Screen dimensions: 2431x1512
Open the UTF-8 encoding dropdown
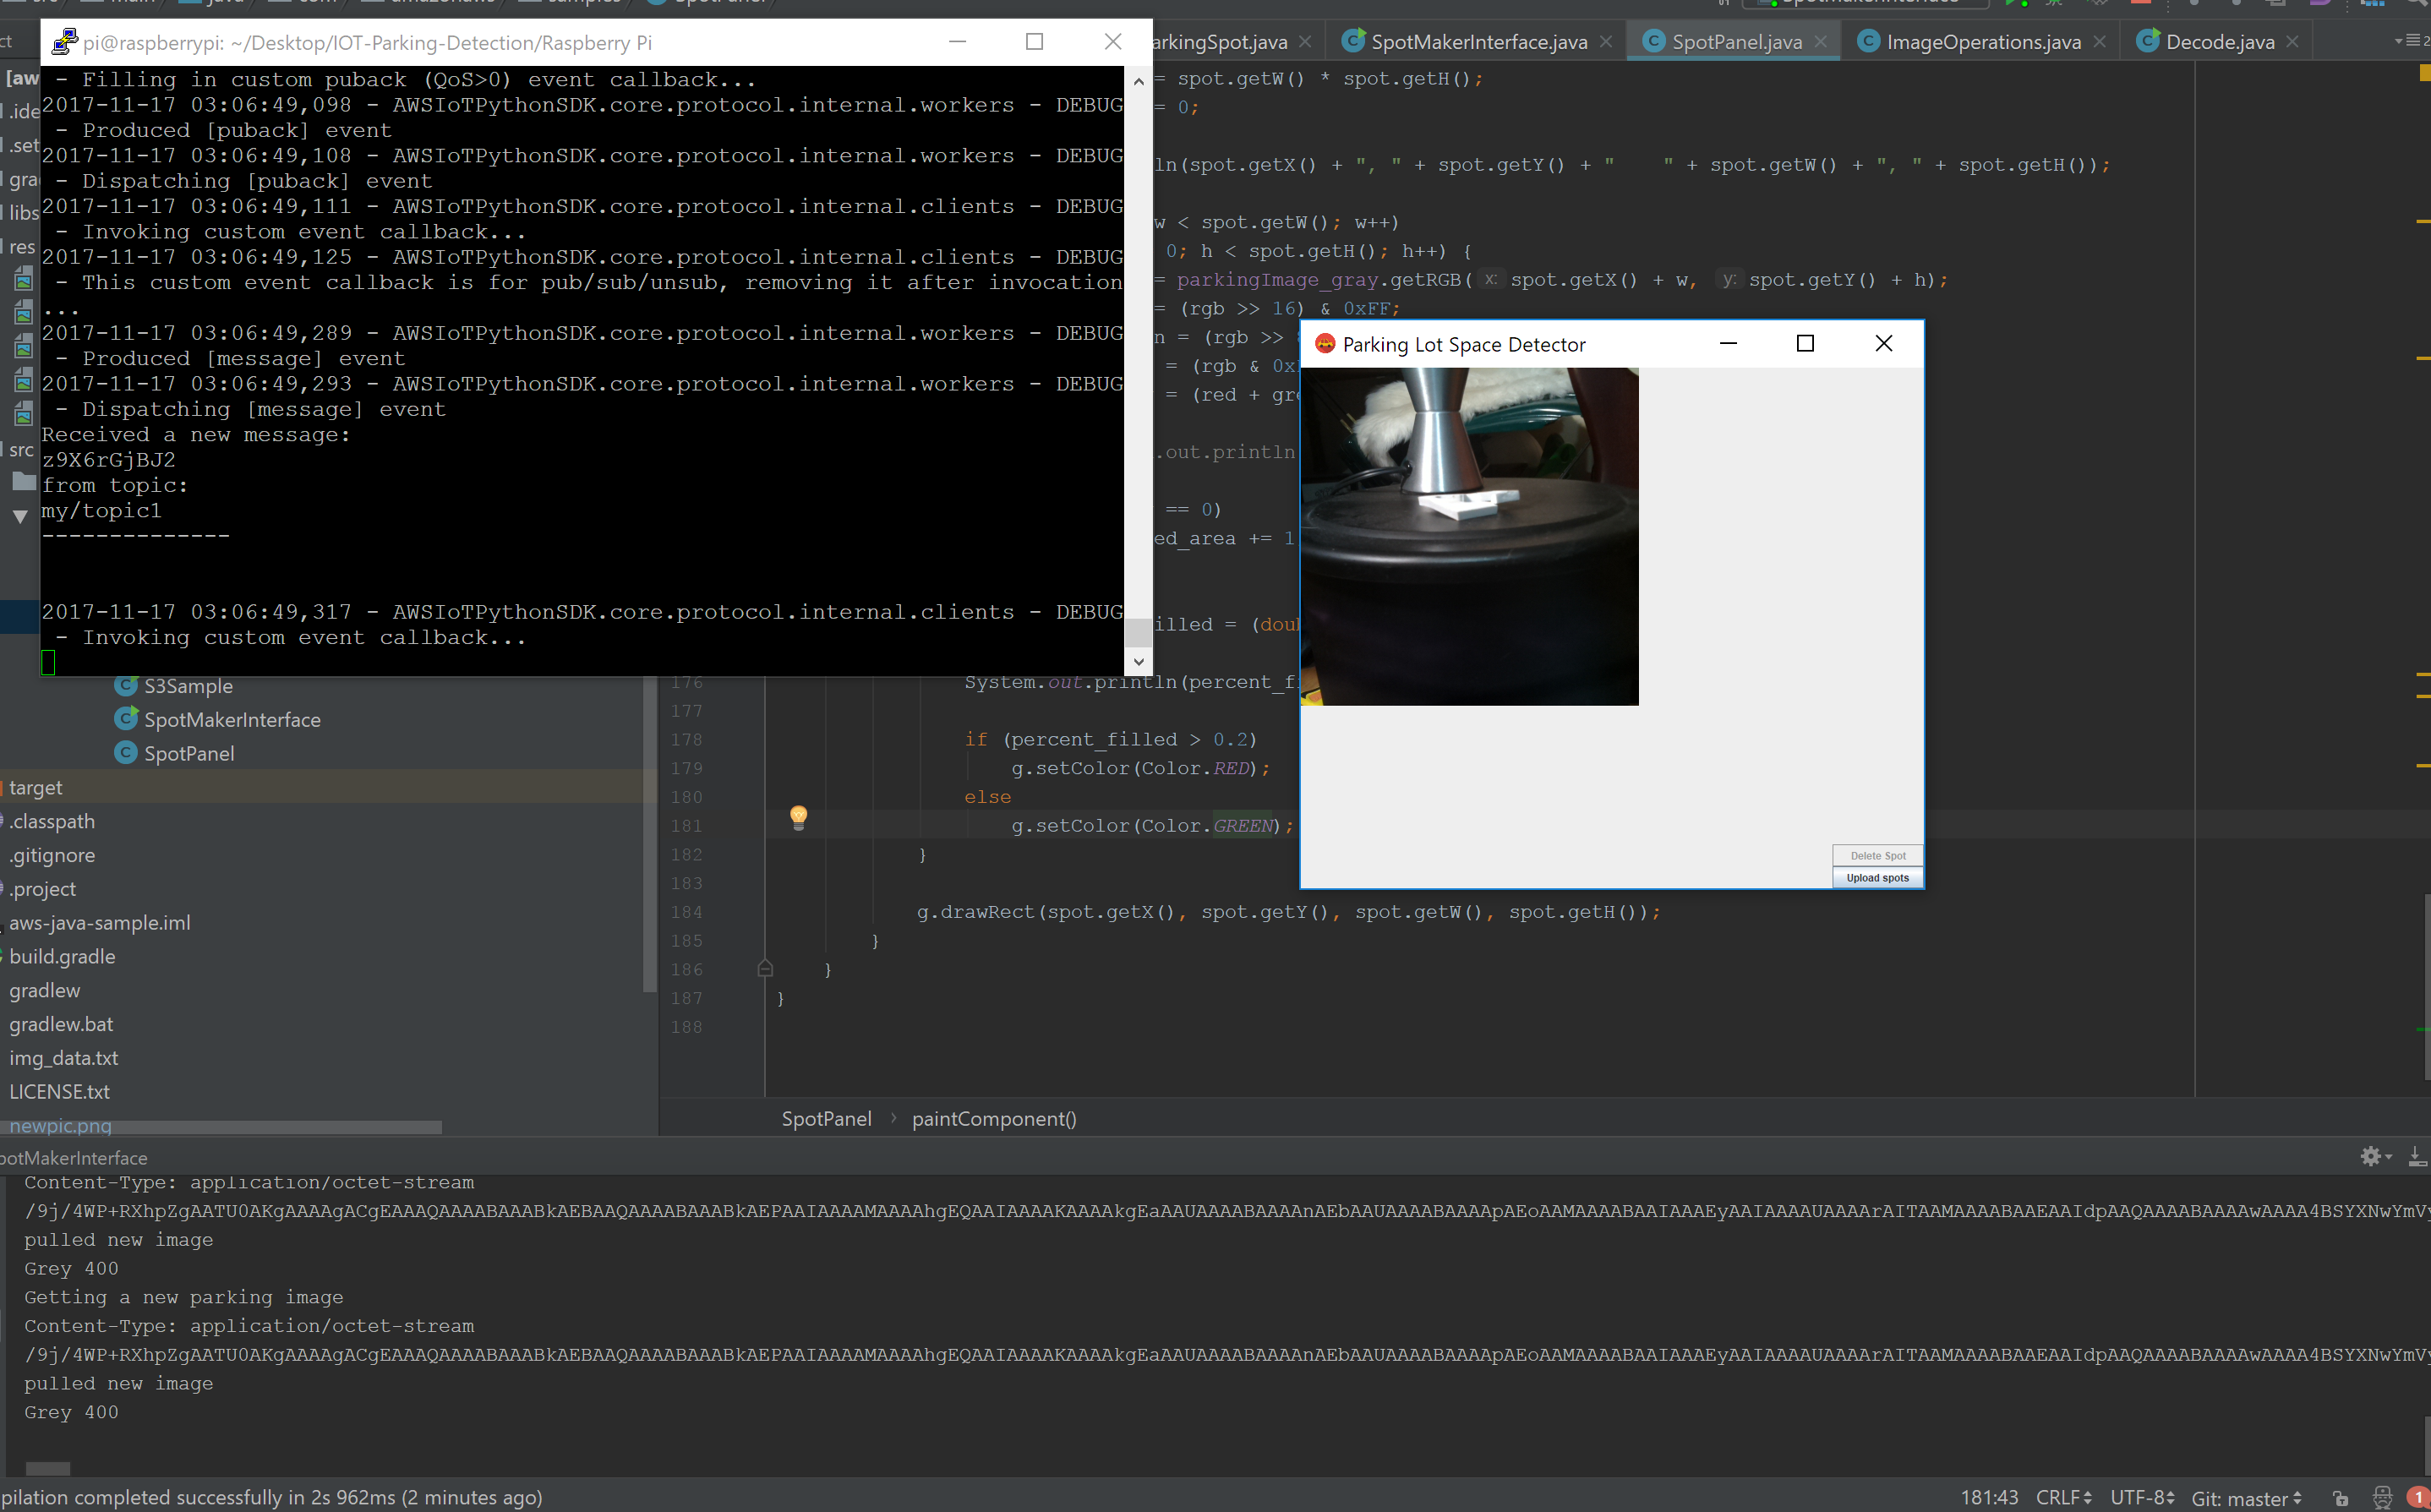[2142, 1497]
